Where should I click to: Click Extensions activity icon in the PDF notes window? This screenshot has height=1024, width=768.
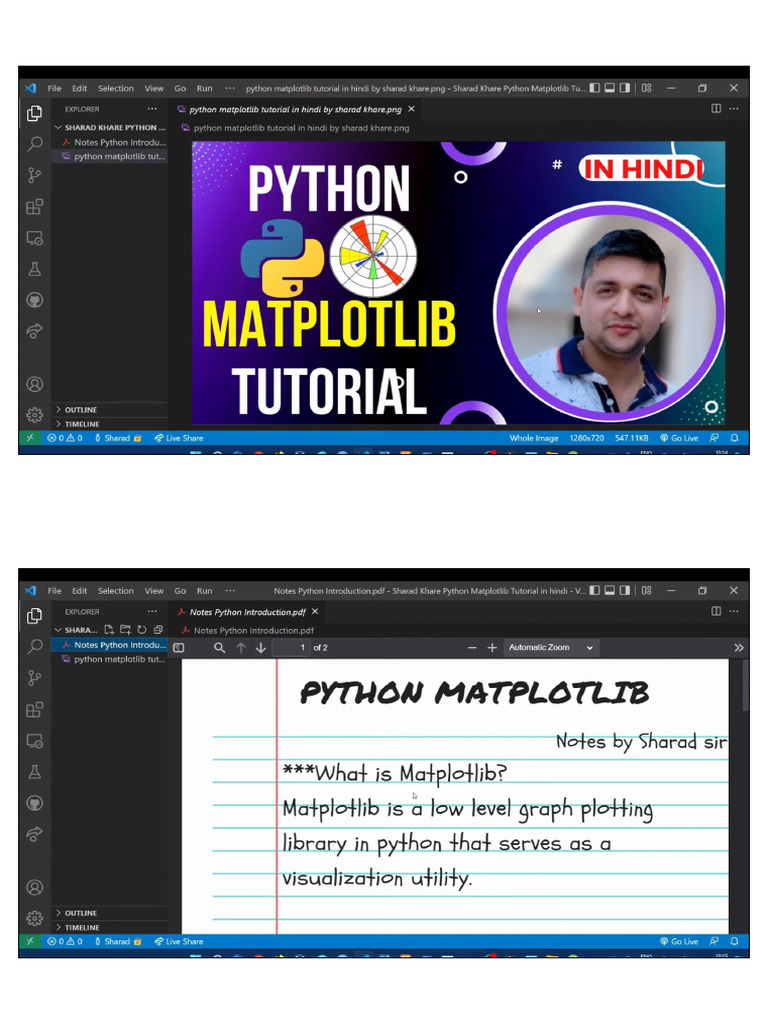35,710
